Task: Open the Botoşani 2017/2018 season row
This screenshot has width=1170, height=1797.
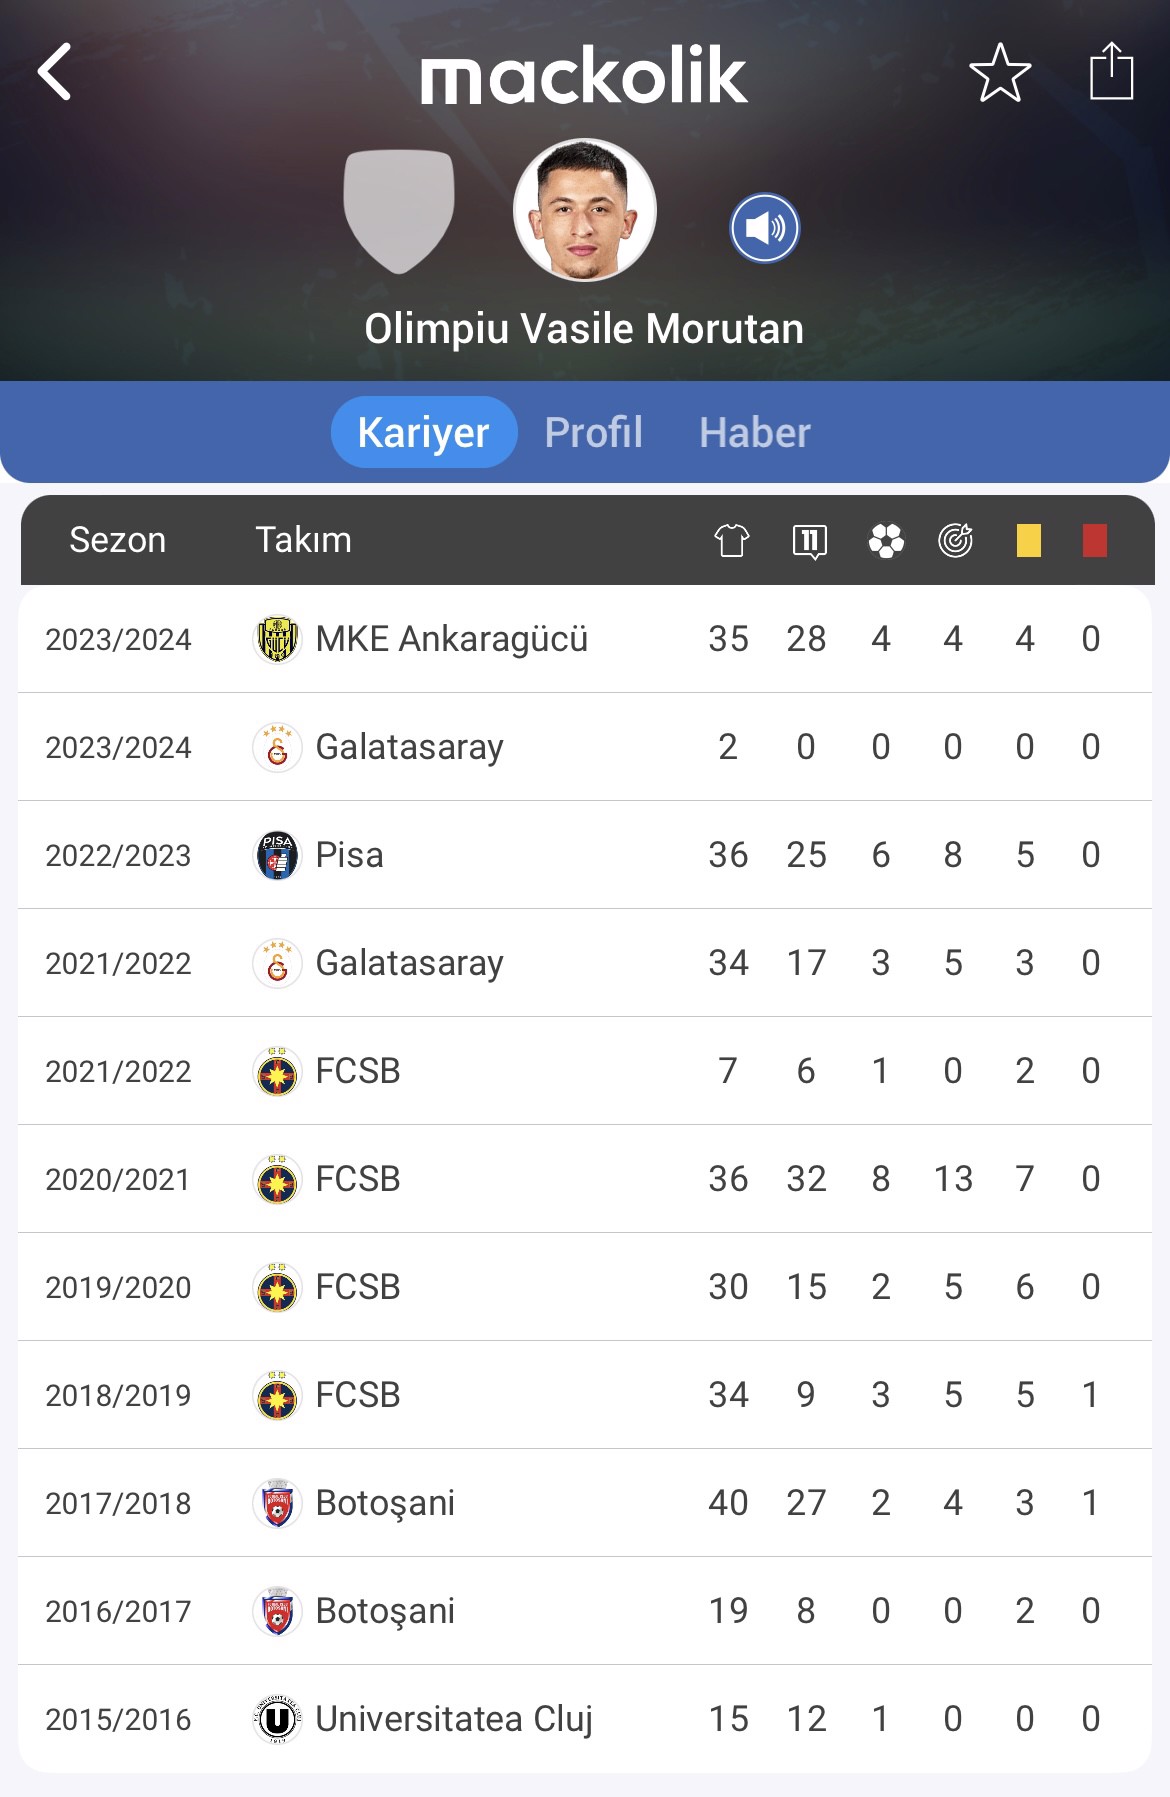Action: click(x=585, y=1503)
